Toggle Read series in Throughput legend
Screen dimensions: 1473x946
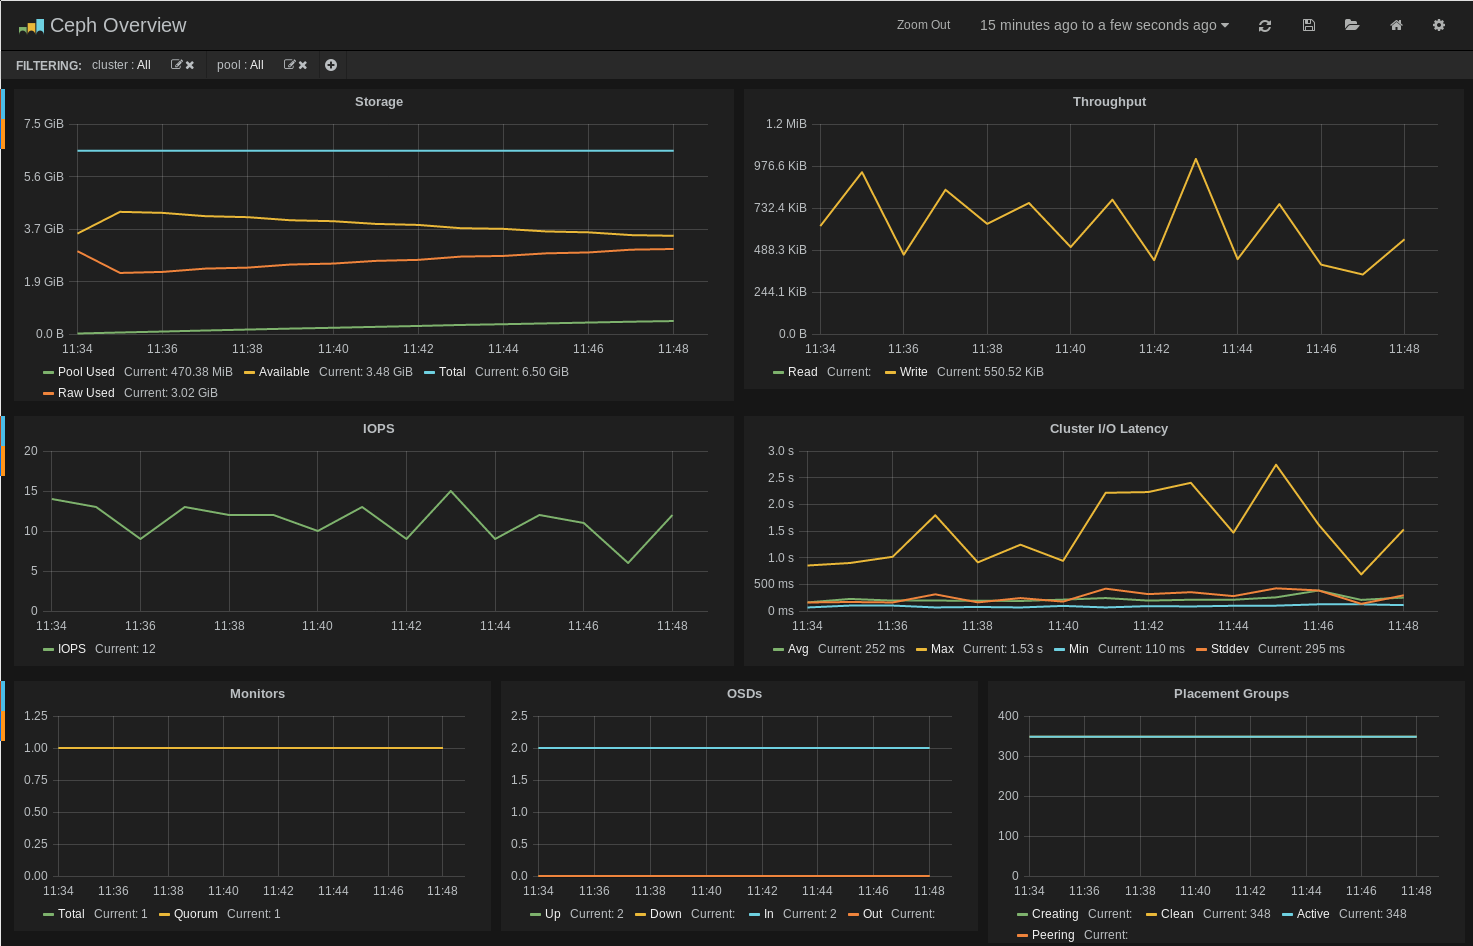802,372
